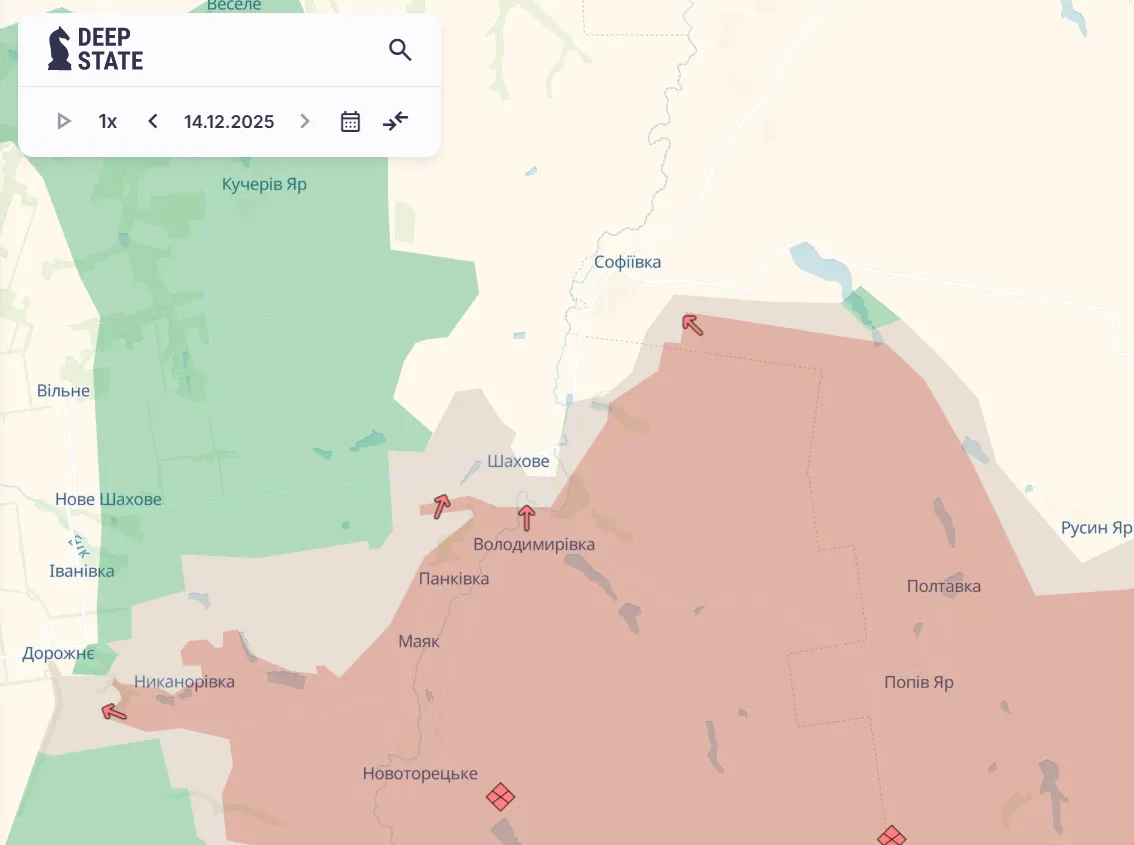Viewport: 1134px width, 845px height.
Task: Go to the next date
Action: tap(305, 122)
